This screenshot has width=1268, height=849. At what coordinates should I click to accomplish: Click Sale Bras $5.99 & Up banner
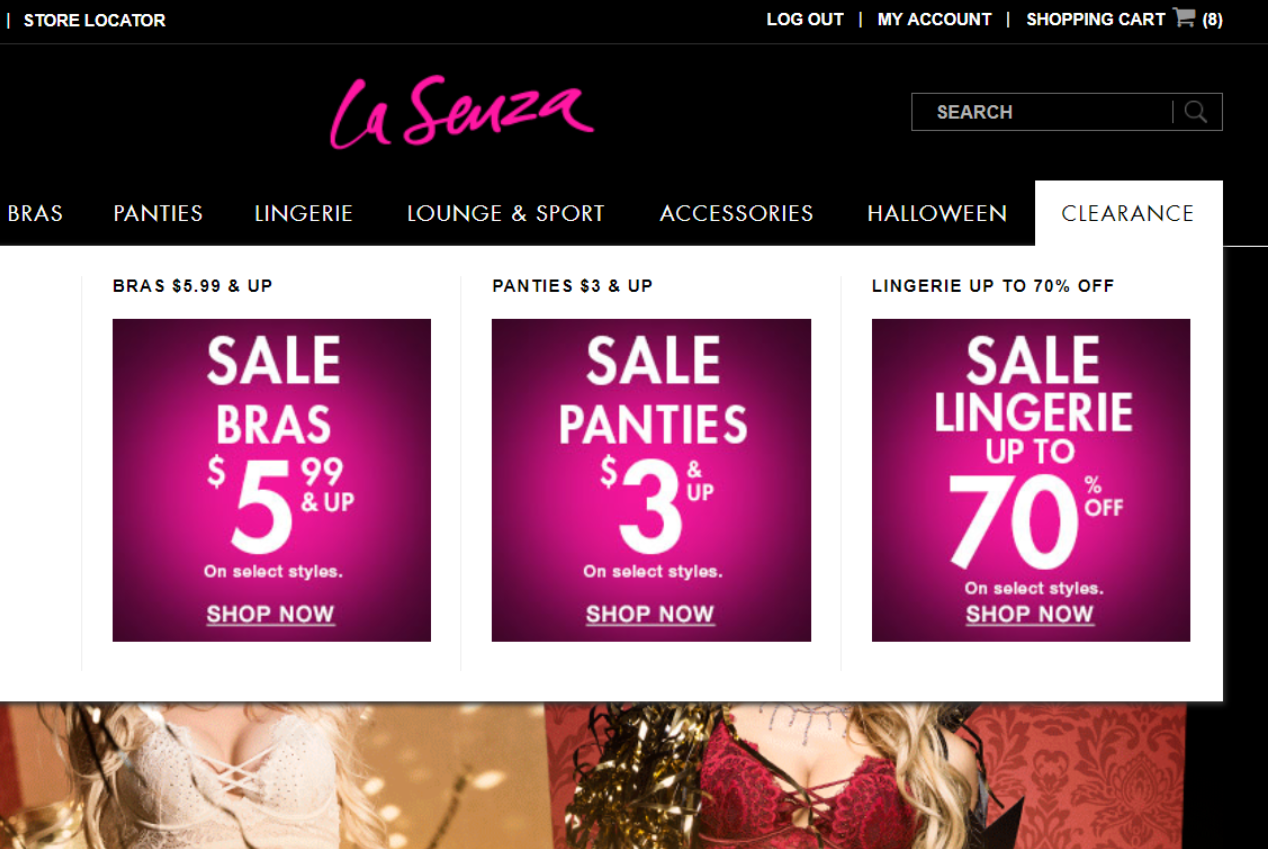272,480
